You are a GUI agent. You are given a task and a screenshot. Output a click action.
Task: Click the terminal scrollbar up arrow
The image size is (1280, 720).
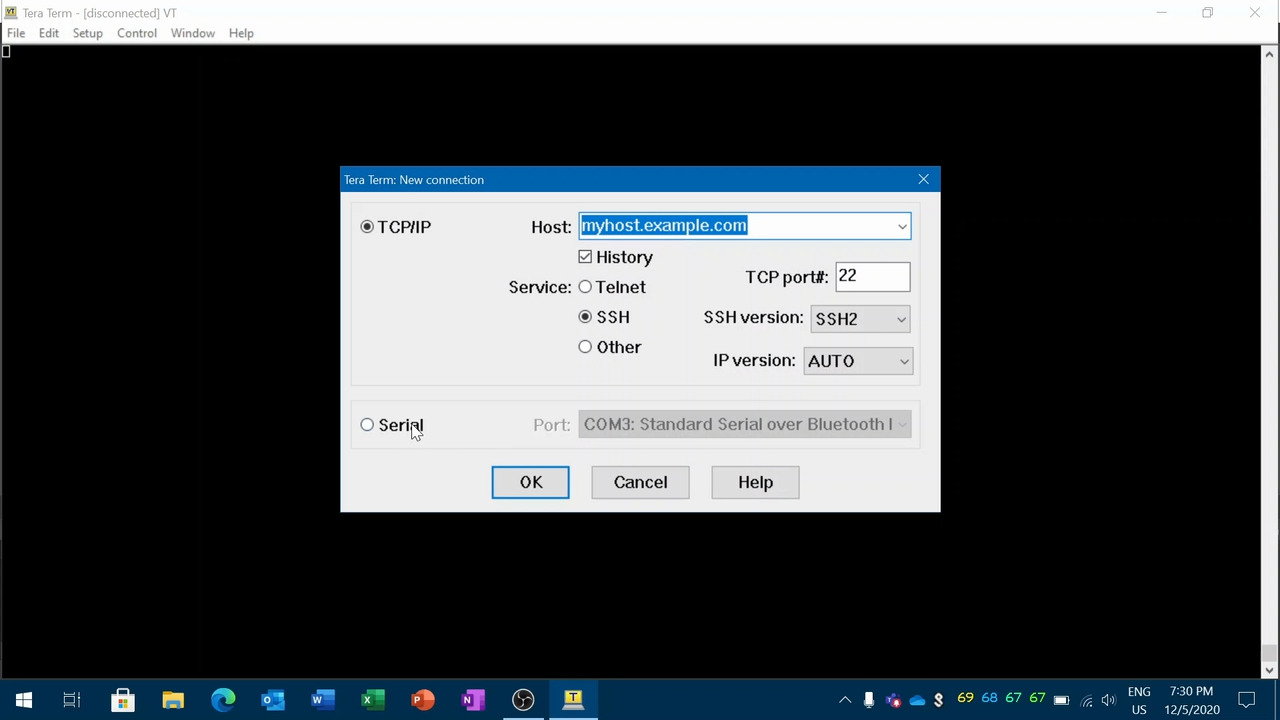1269,54
